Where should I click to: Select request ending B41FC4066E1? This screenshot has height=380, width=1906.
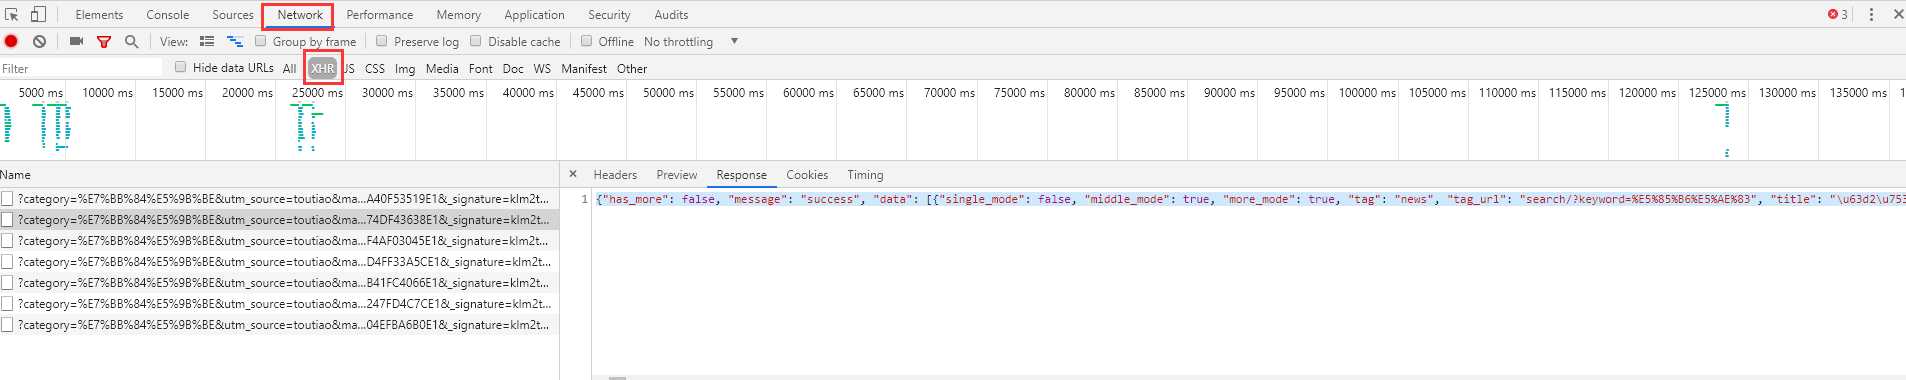click(279, 282)
